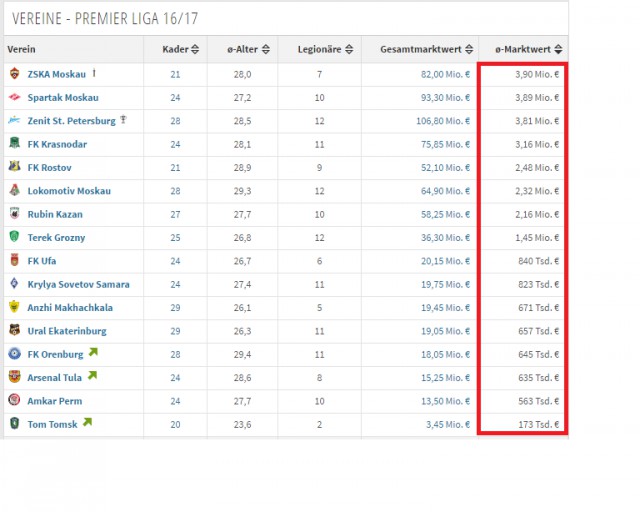Click FK Krasnodar total value 75,85 Mio. €
This screenshot has width=640, height=512.
tap(445, 144)
